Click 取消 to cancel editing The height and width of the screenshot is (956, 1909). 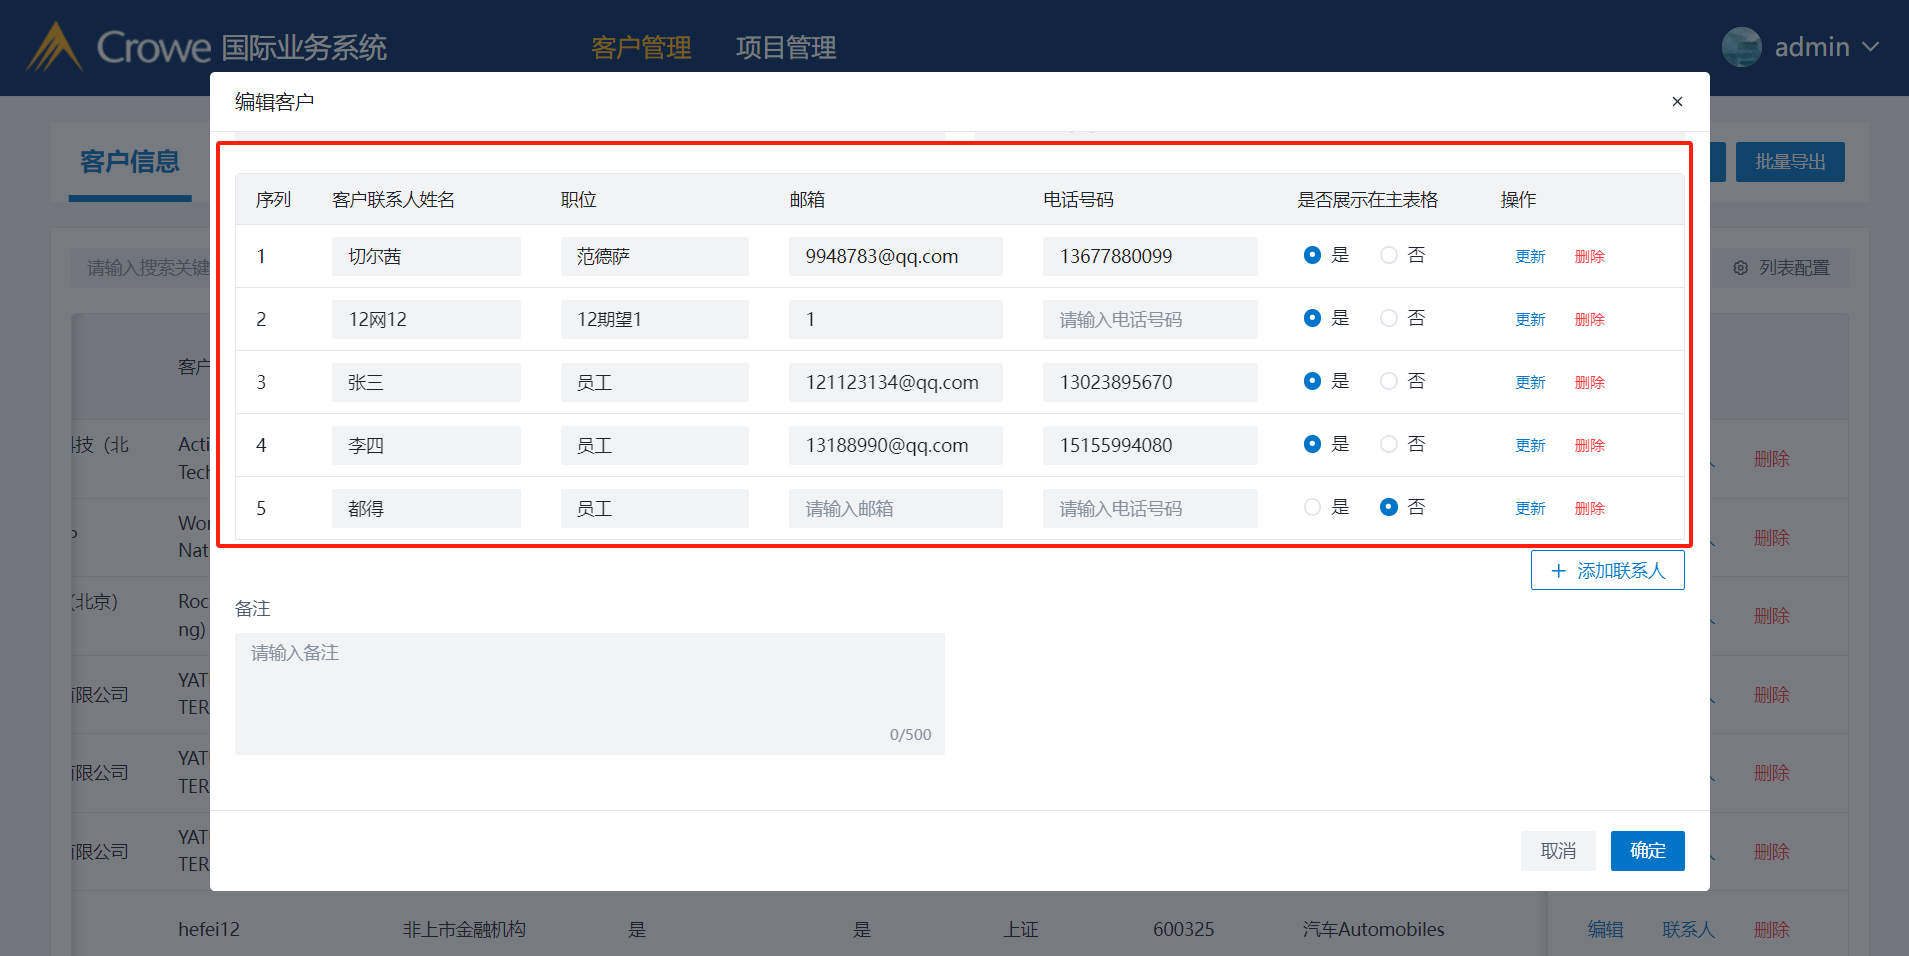pos(1558,851)
